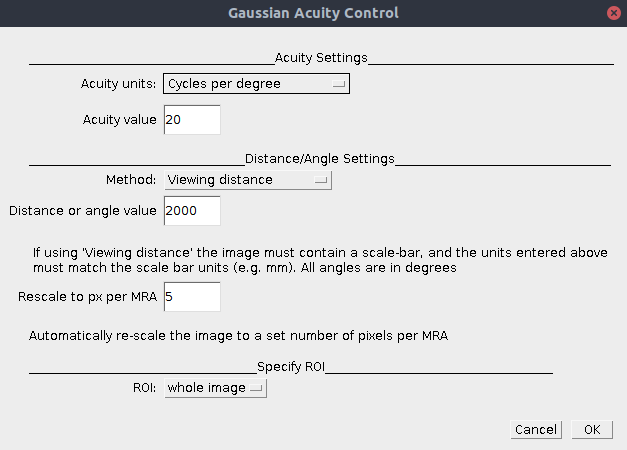The image size is (627, 450).
Task: Expand the ROI whole image dropdown
Action: (216, 388)
